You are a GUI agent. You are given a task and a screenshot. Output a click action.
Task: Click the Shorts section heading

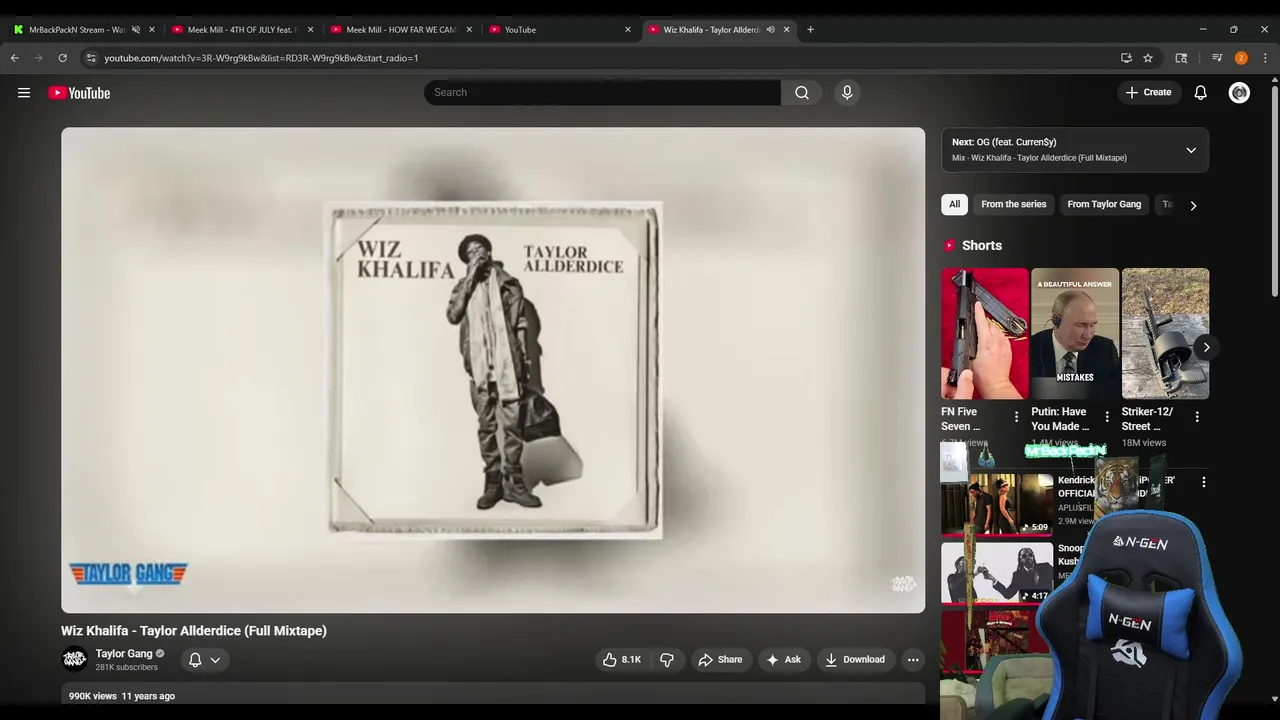coord(982,245)
